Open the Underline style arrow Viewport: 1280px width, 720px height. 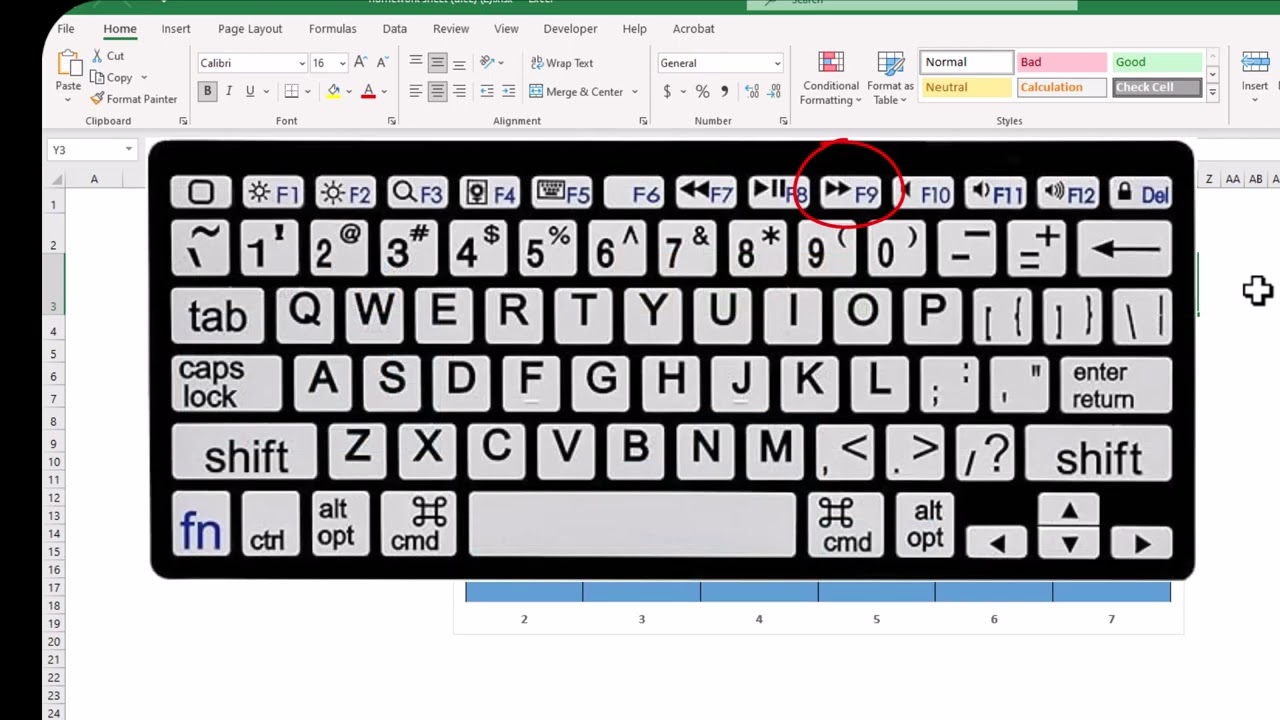tap(265, 91)
